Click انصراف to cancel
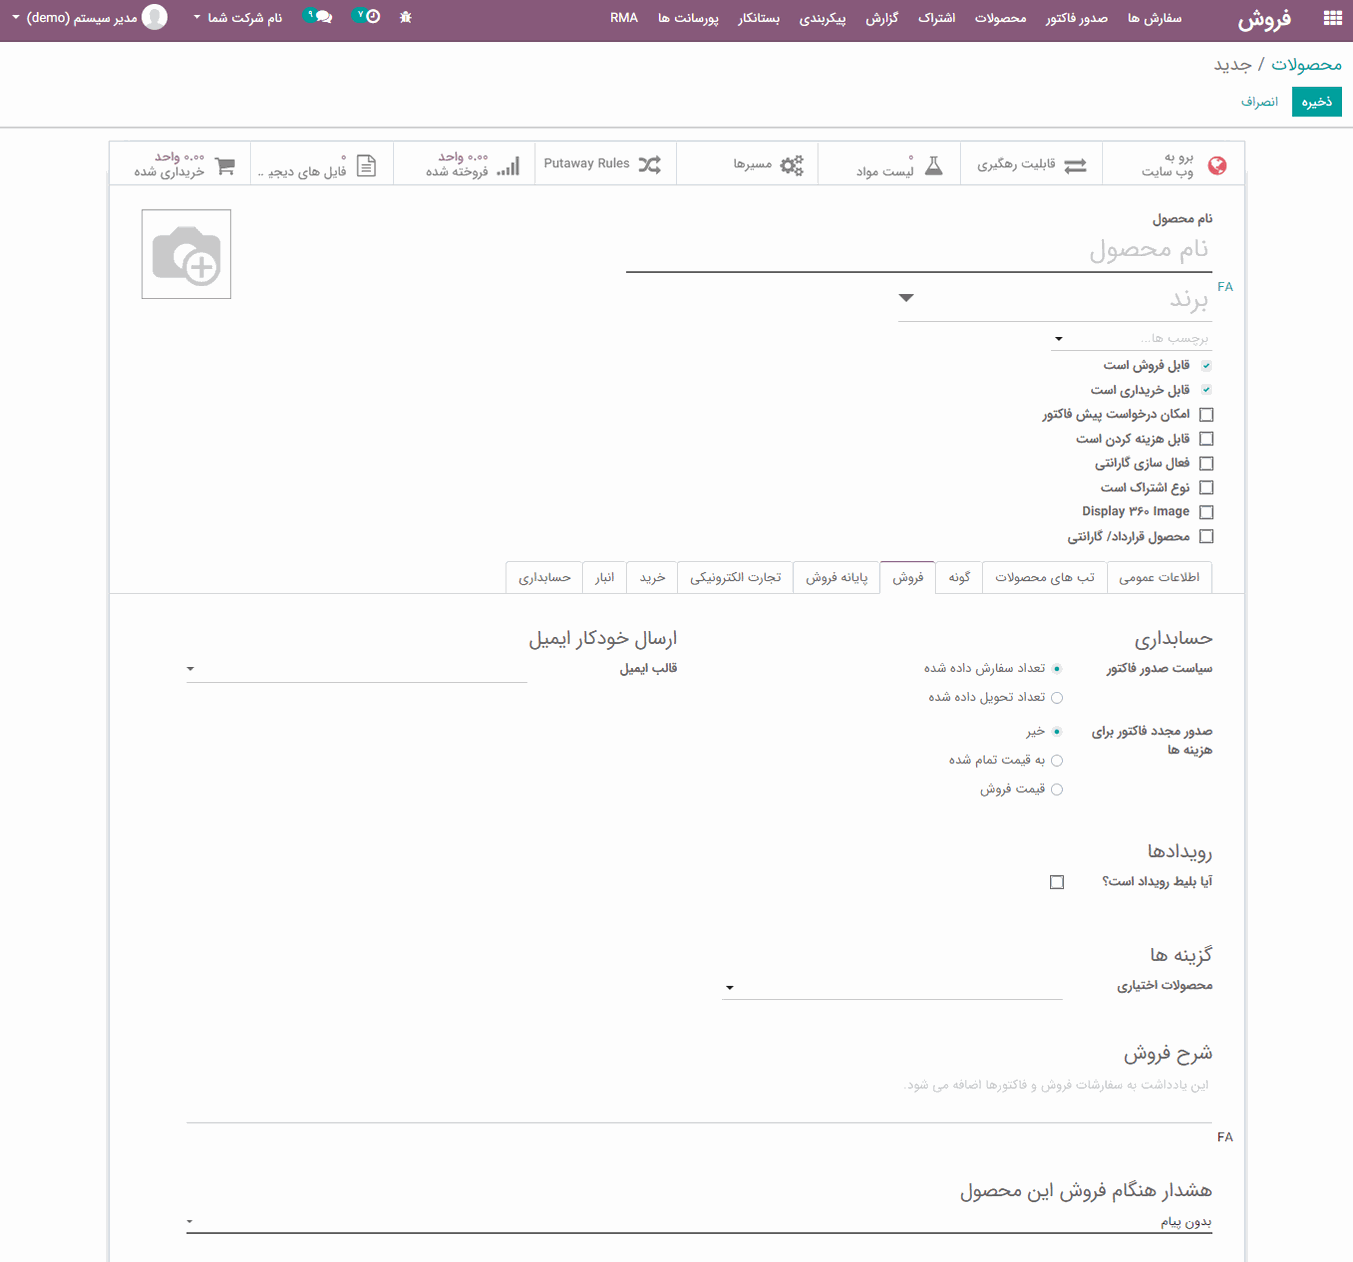The width and height of the screenshot is (1353, 1262). pyautogui.click(x=1259, y=101)
